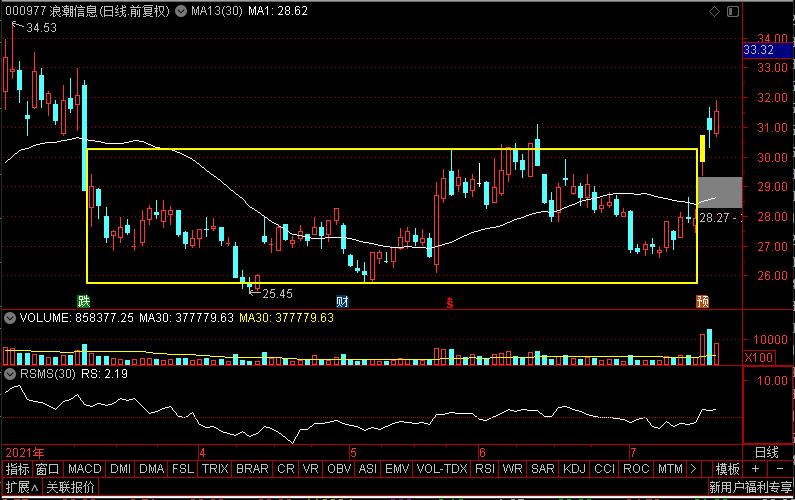Image resolution: width=795 pixels, height=500 pixels.
Task: Select the VOL-TDX indicator tab
Action: (x=440, y=469)
